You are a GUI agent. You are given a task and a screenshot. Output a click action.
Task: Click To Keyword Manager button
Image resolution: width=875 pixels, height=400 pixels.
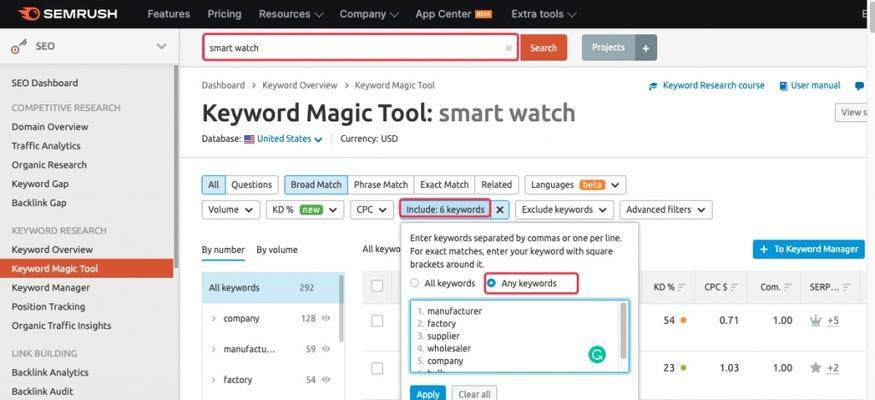click(809, 249)
